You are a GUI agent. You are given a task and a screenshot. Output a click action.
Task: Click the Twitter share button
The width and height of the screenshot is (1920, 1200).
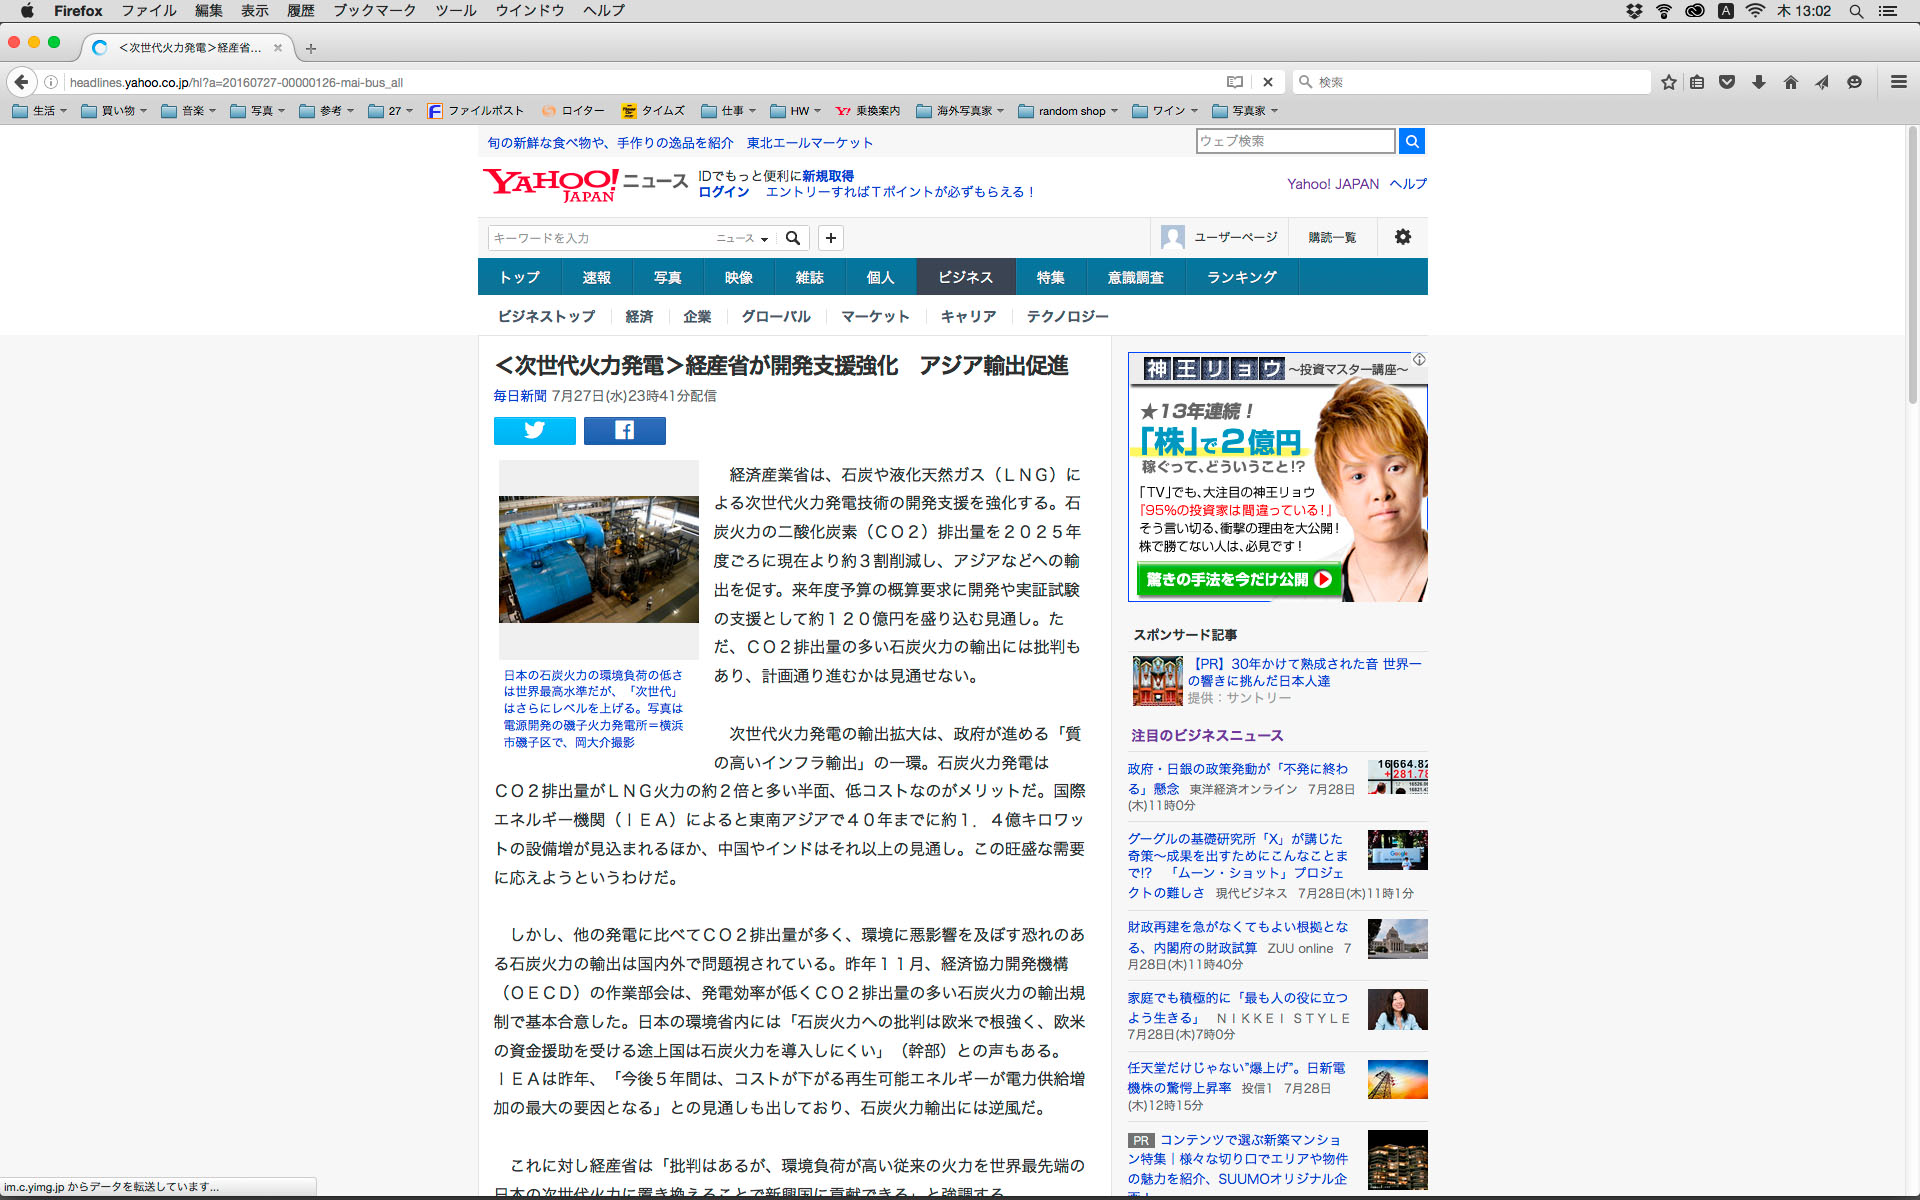[x=534, y=431]
